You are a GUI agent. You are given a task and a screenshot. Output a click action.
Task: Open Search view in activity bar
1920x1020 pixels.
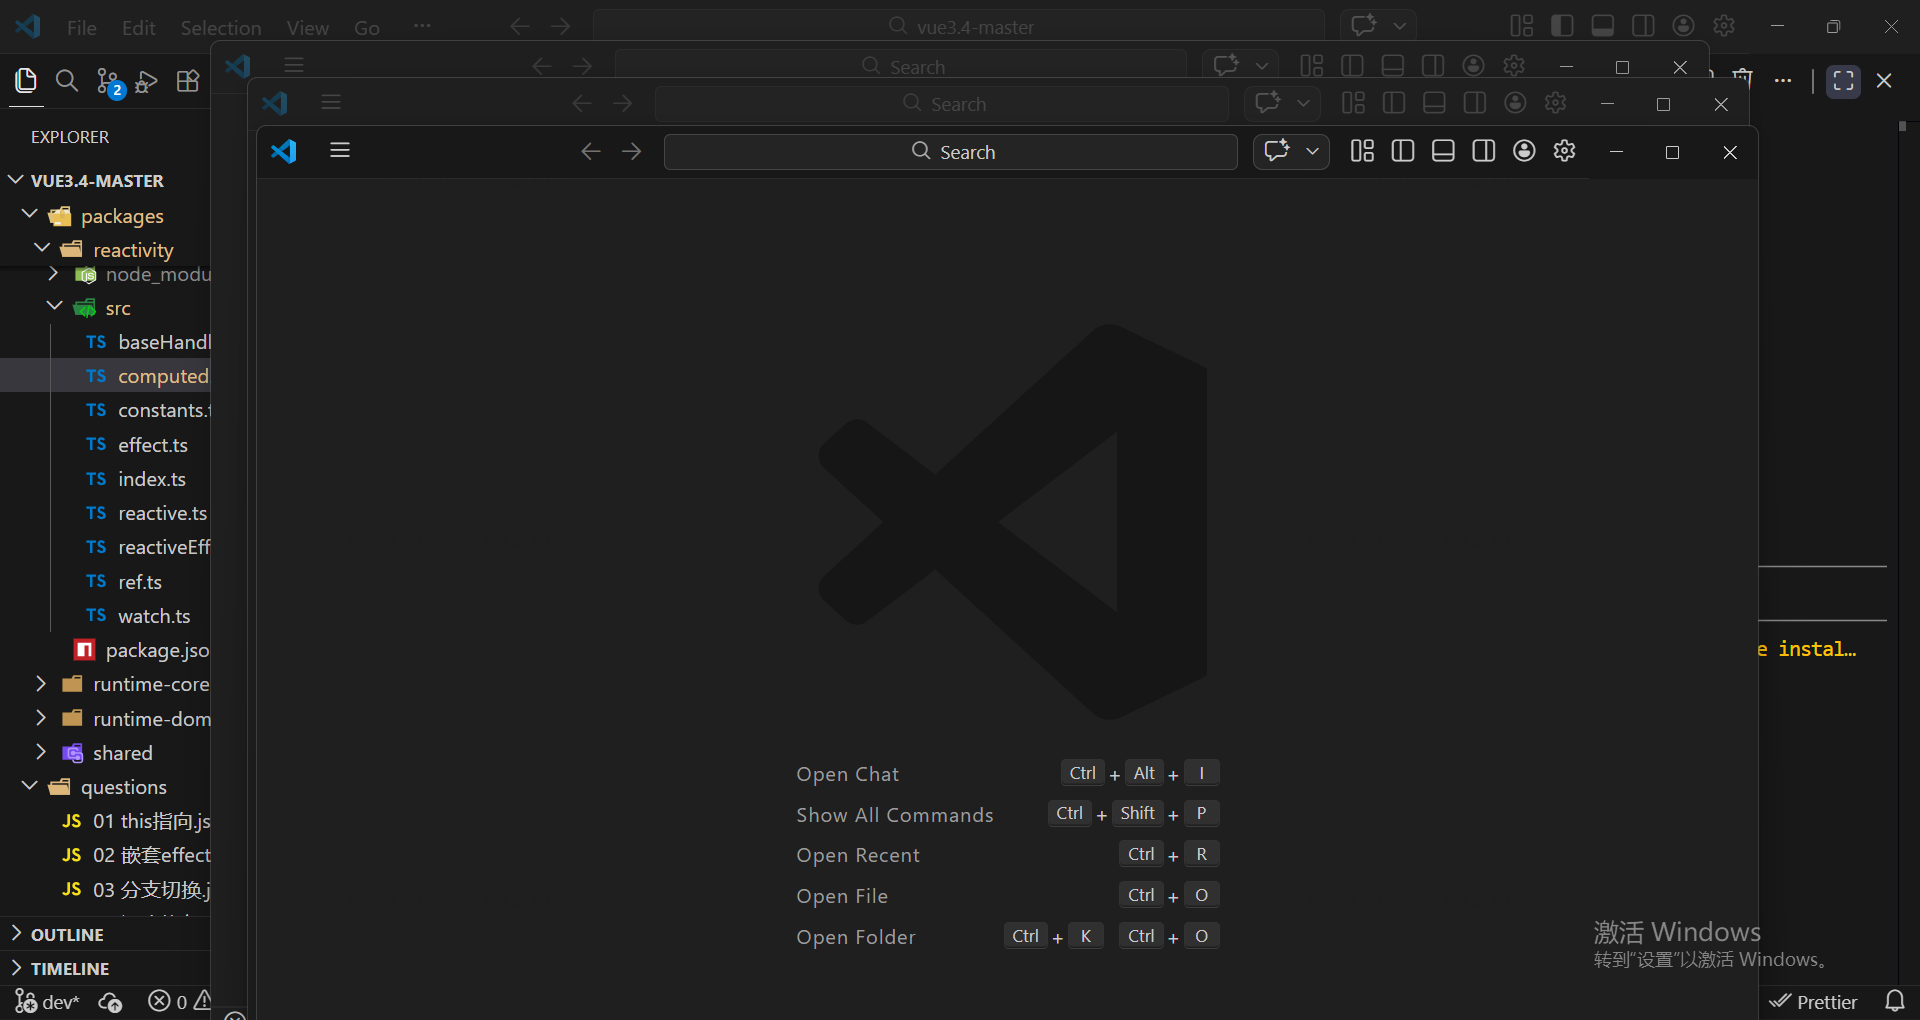point(67,81)
